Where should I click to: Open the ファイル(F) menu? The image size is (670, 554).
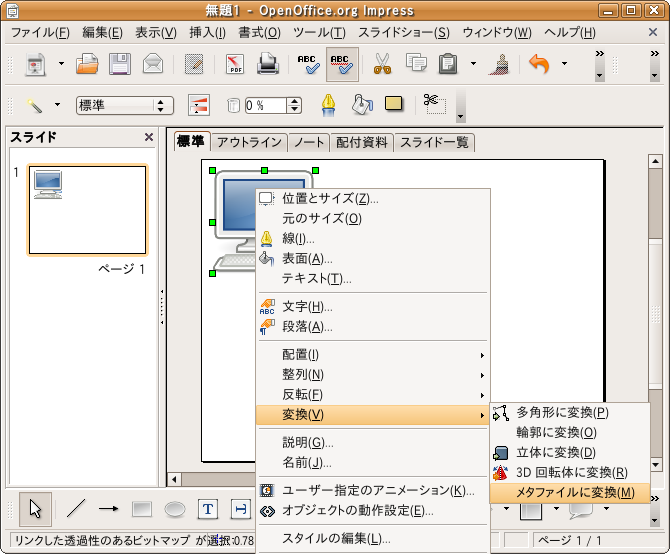pyautogui.click(x=40, y=32)
